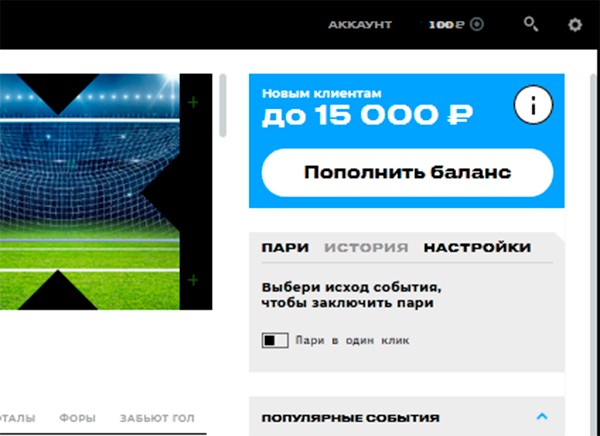The image size is (600, 436).
Task: Select the 'Забьют гол' market tab
Action: pyautogui.click(x=157, y=418)
